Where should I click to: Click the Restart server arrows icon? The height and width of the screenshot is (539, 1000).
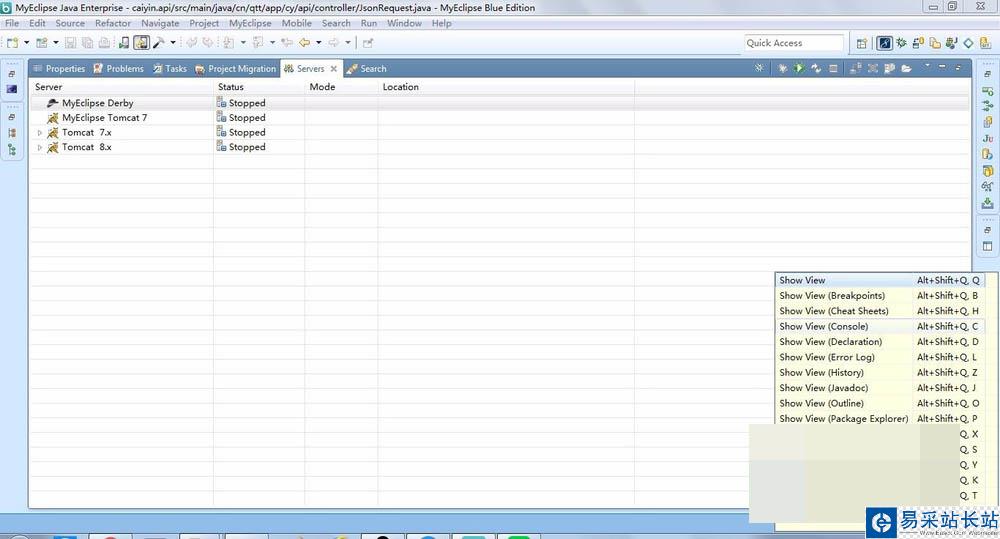(816, 68)
